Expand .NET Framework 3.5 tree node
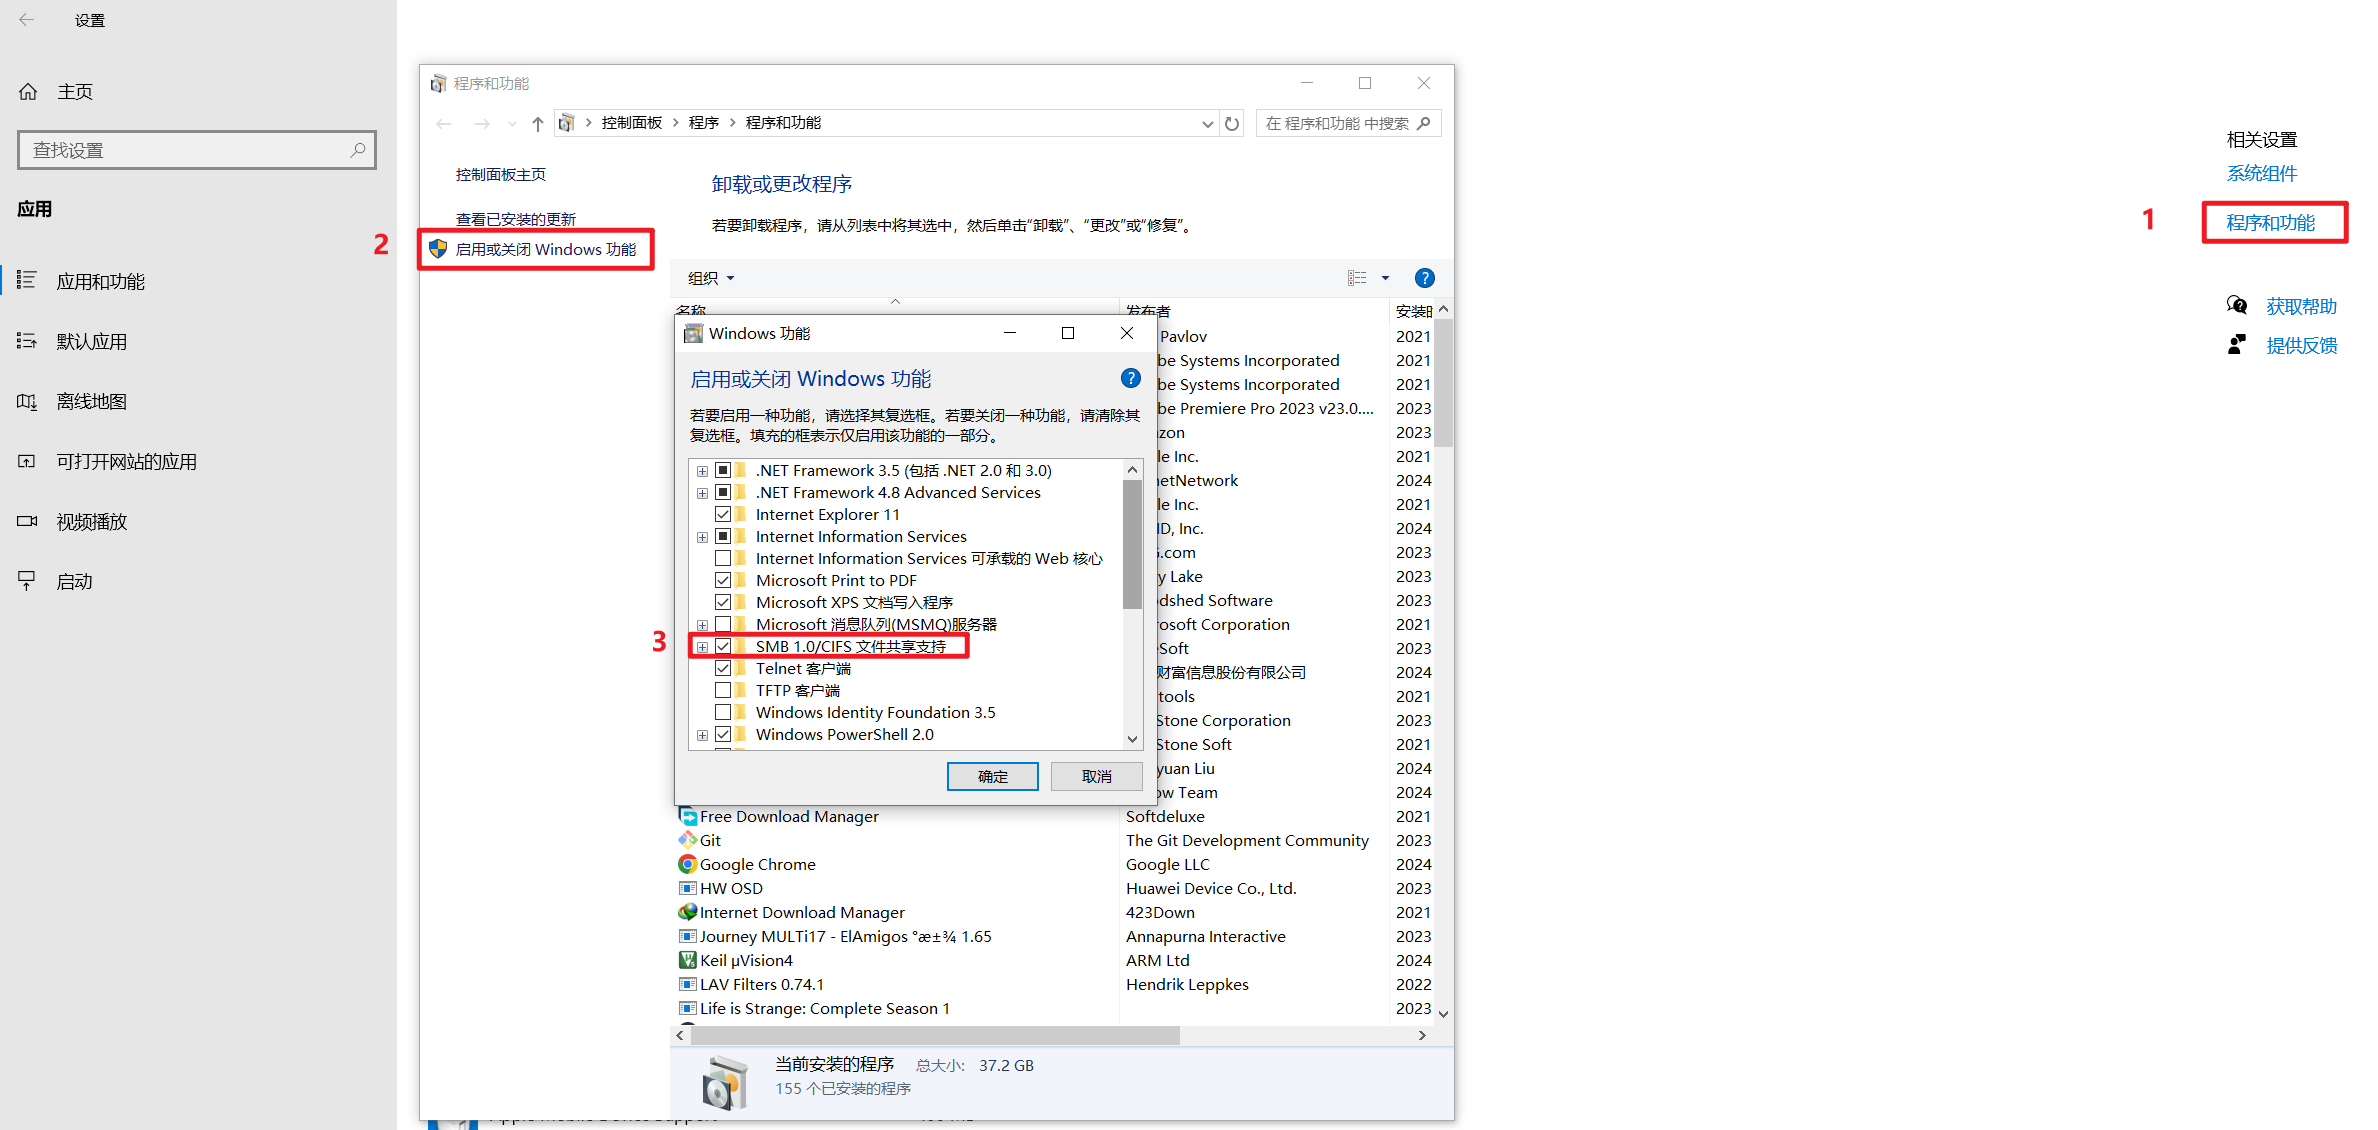Image resolution: width=2378 pixels, height=1130 pixels. point(702,471)
